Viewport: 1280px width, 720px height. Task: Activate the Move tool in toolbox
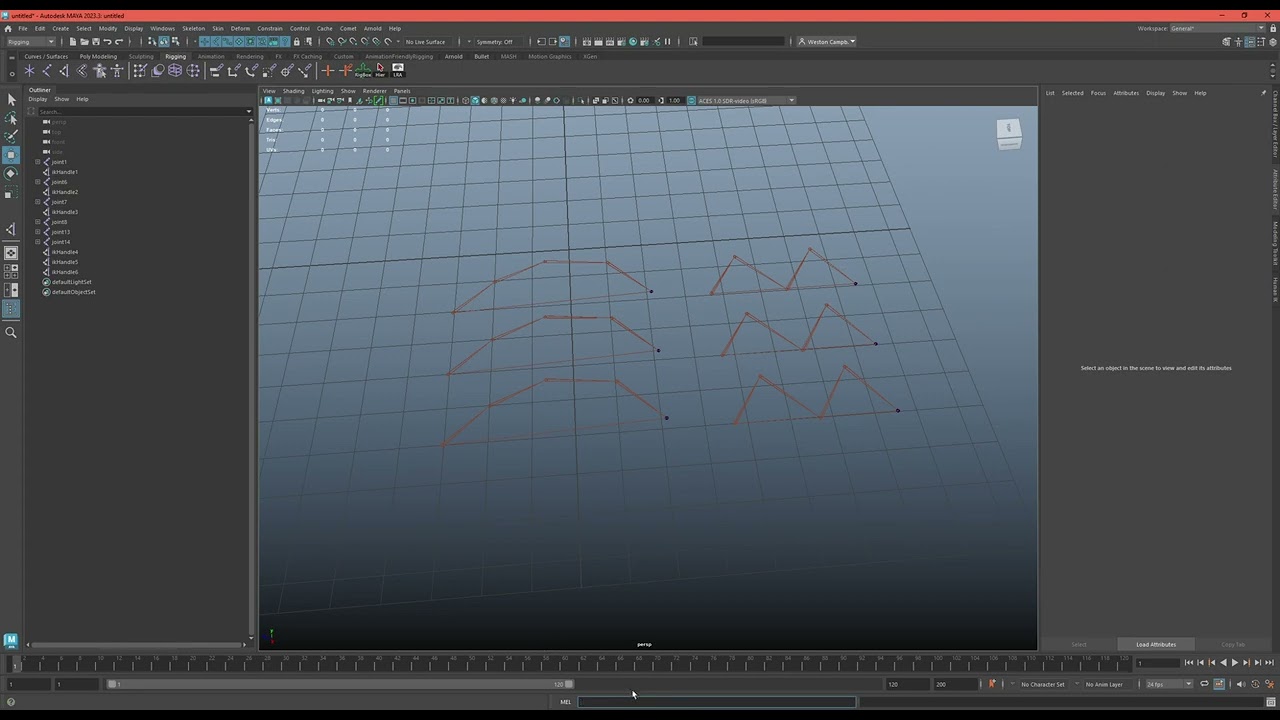coord(11,155)
